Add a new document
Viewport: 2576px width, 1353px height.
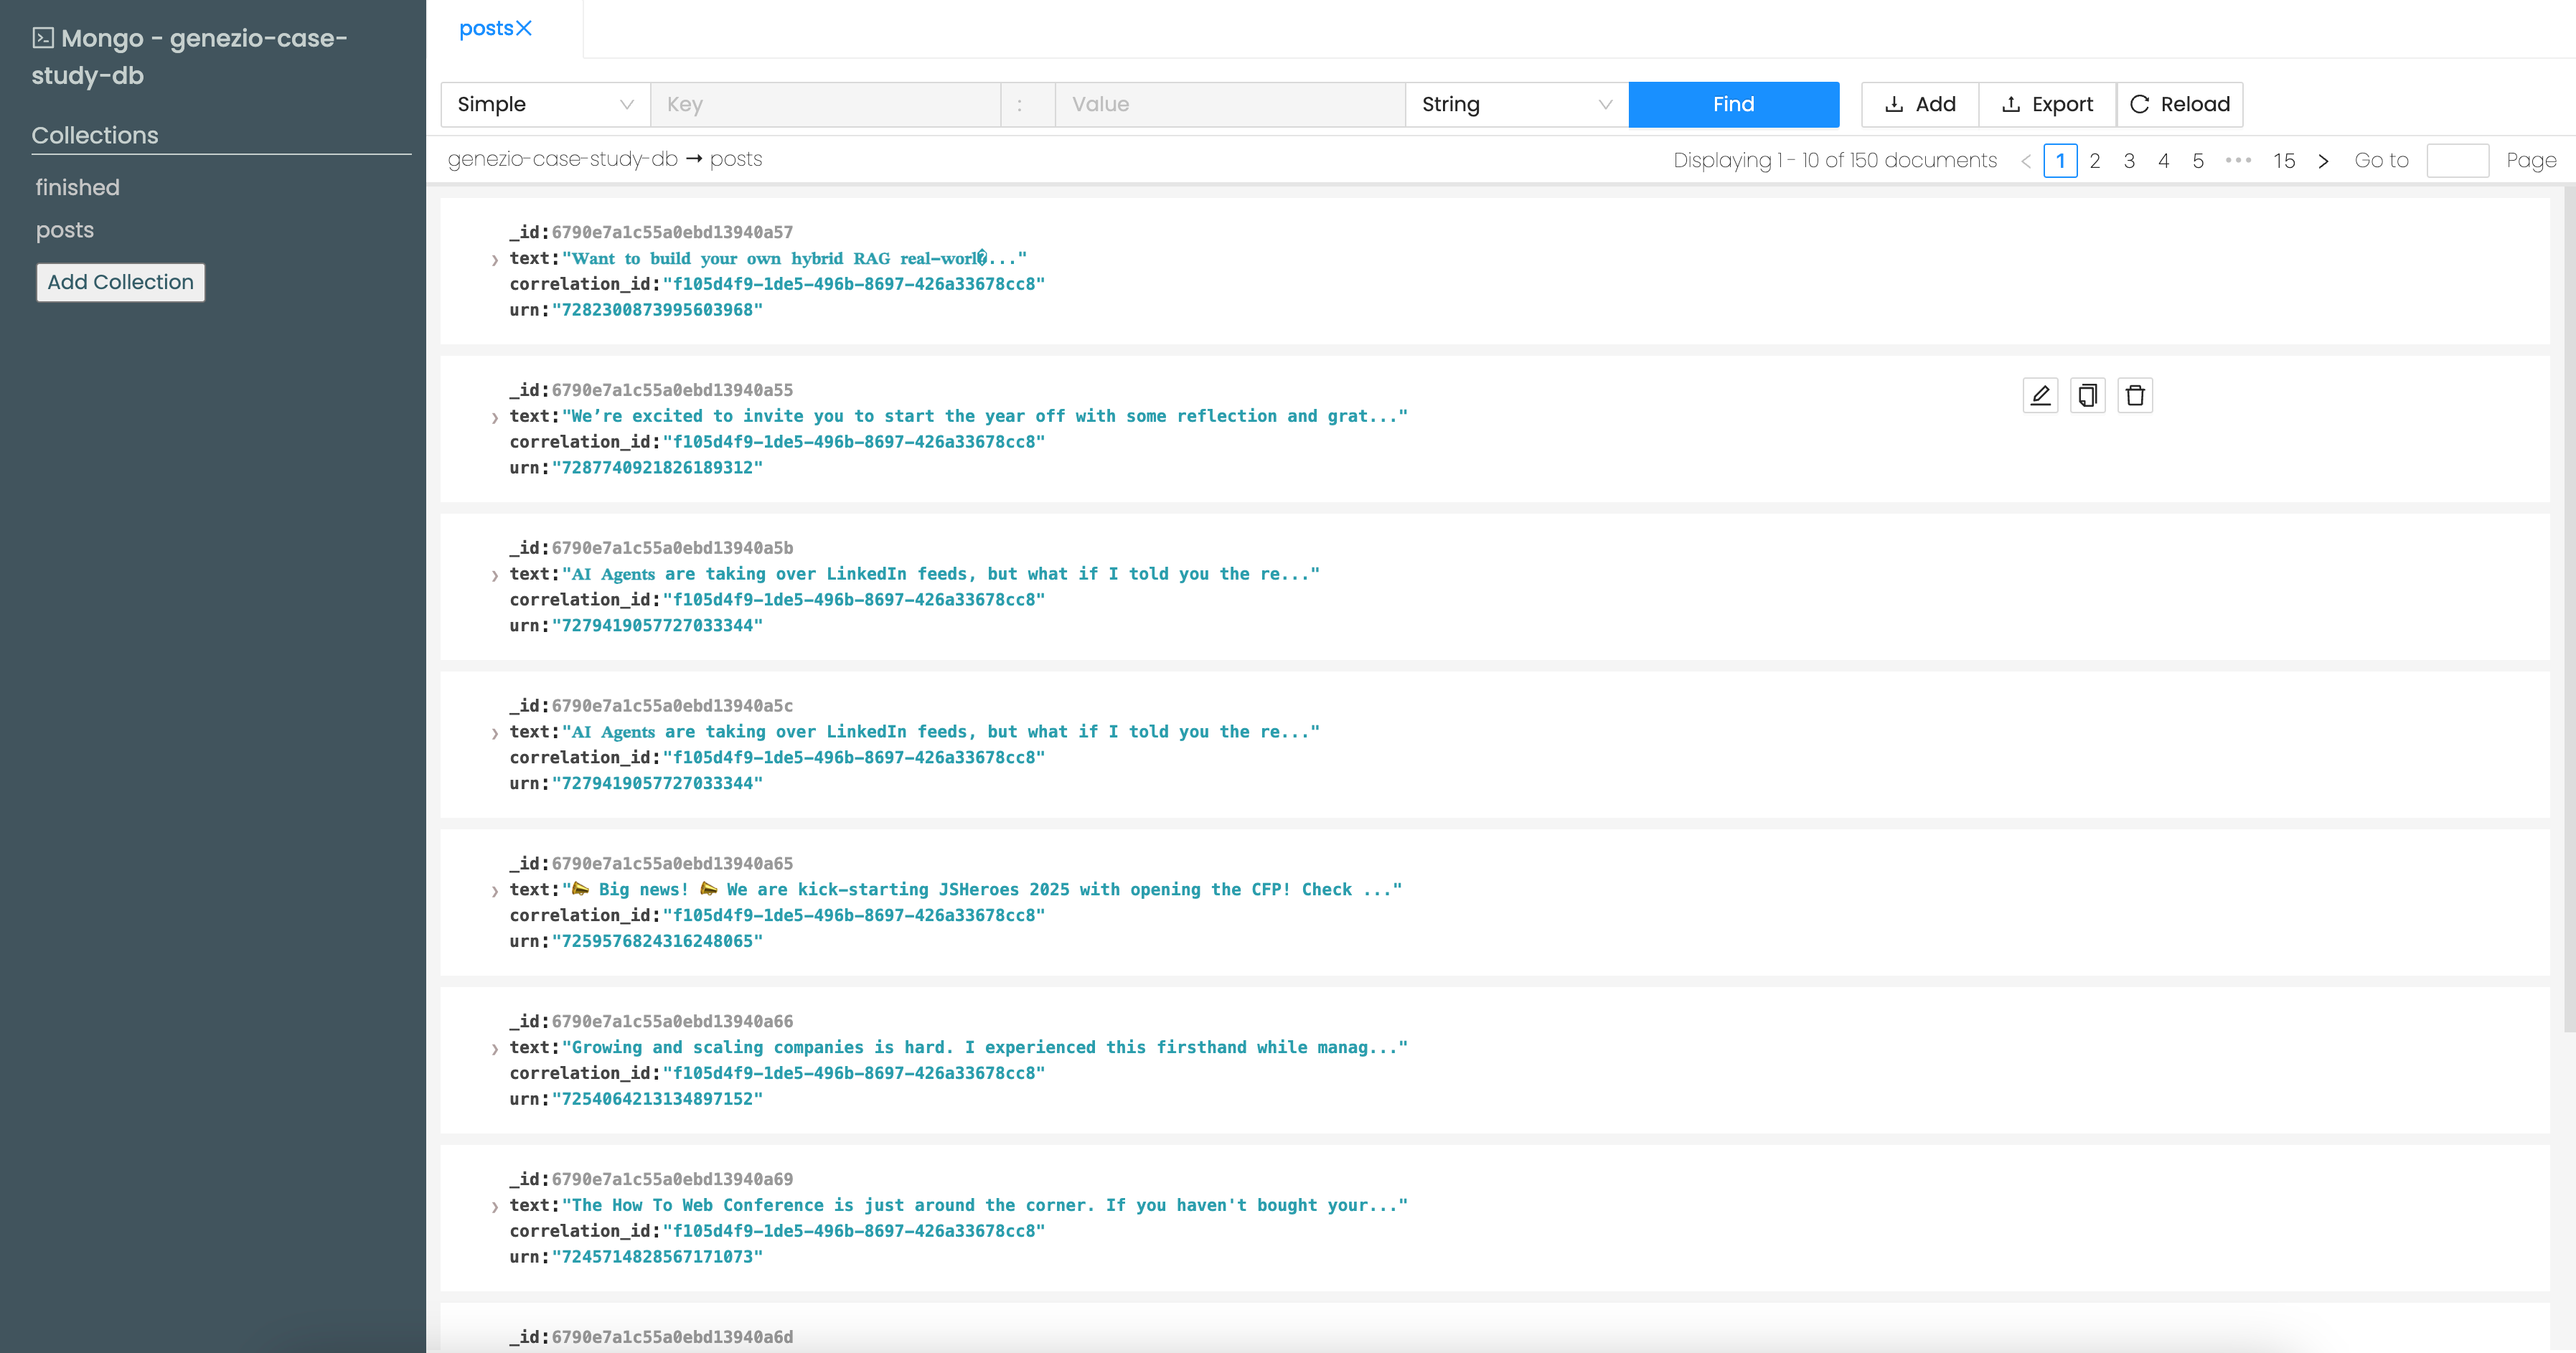click(1920, 104)
